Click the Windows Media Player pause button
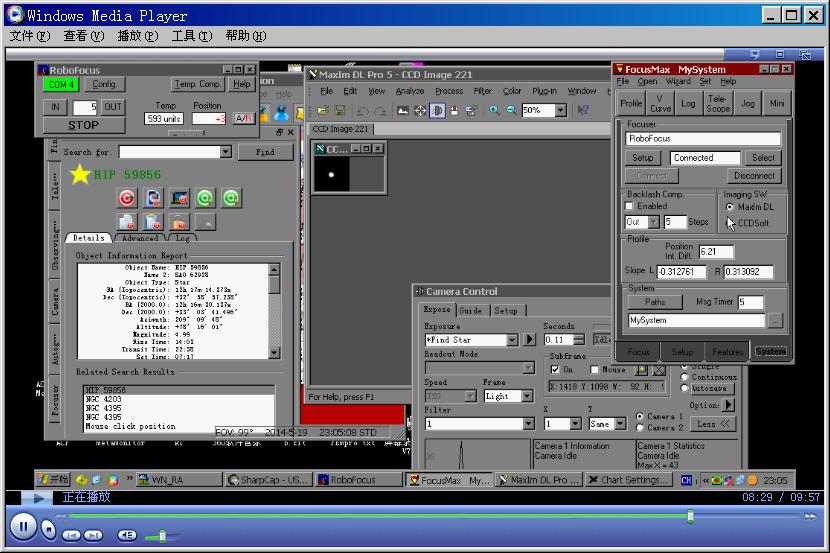The height and width of the screenshot is (553, 830). click(x=23, y=526)
